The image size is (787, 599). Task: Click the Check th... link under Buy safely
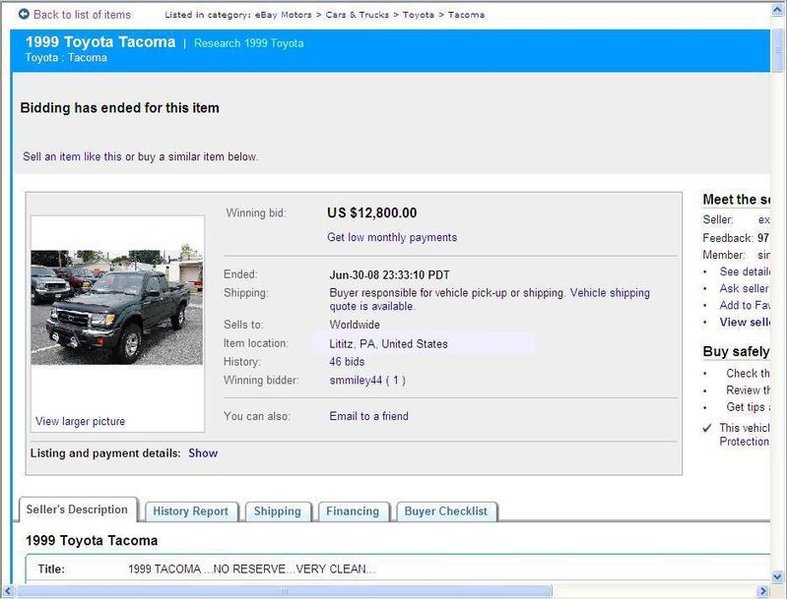pyautogui.click(x=748, y=374)
